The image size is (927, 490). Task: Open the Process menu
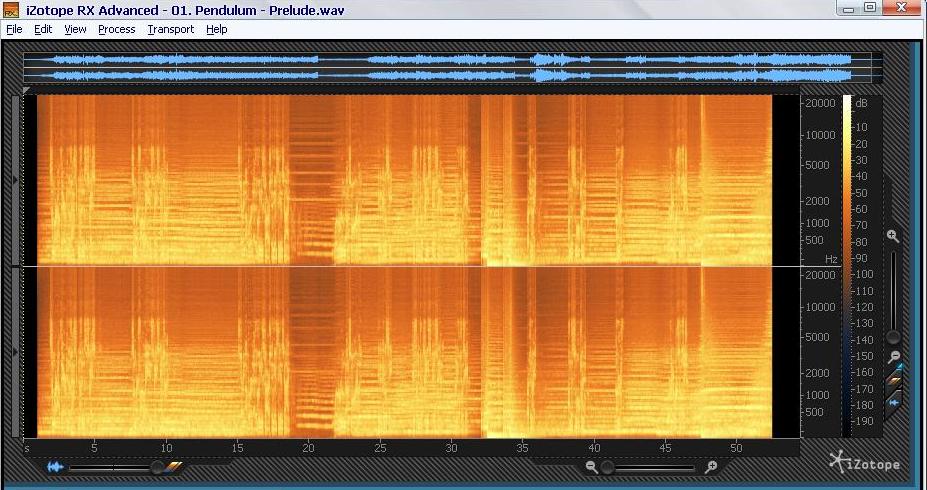point(116,29)
